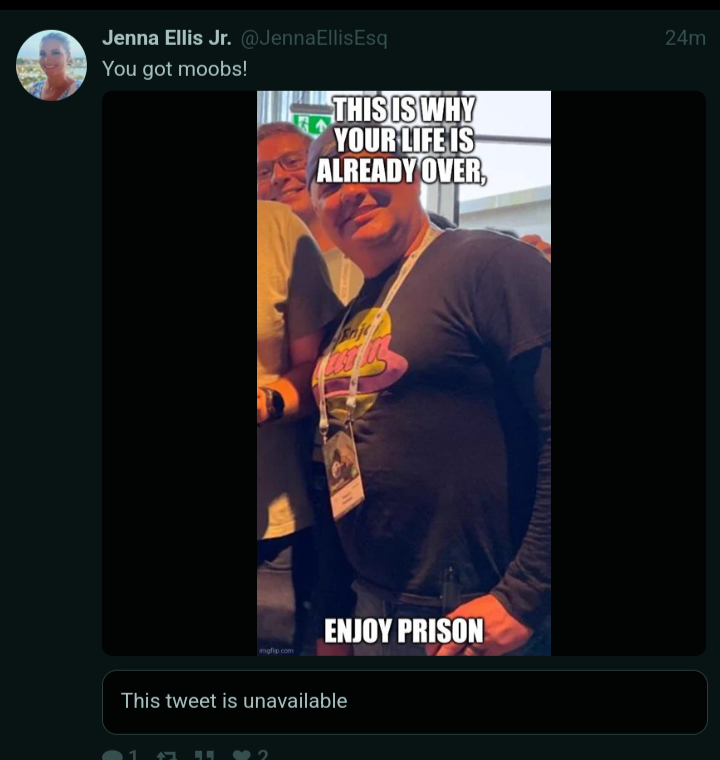Open the attached meme image
This screenshot has width=720, height=760.
(404, 373)
